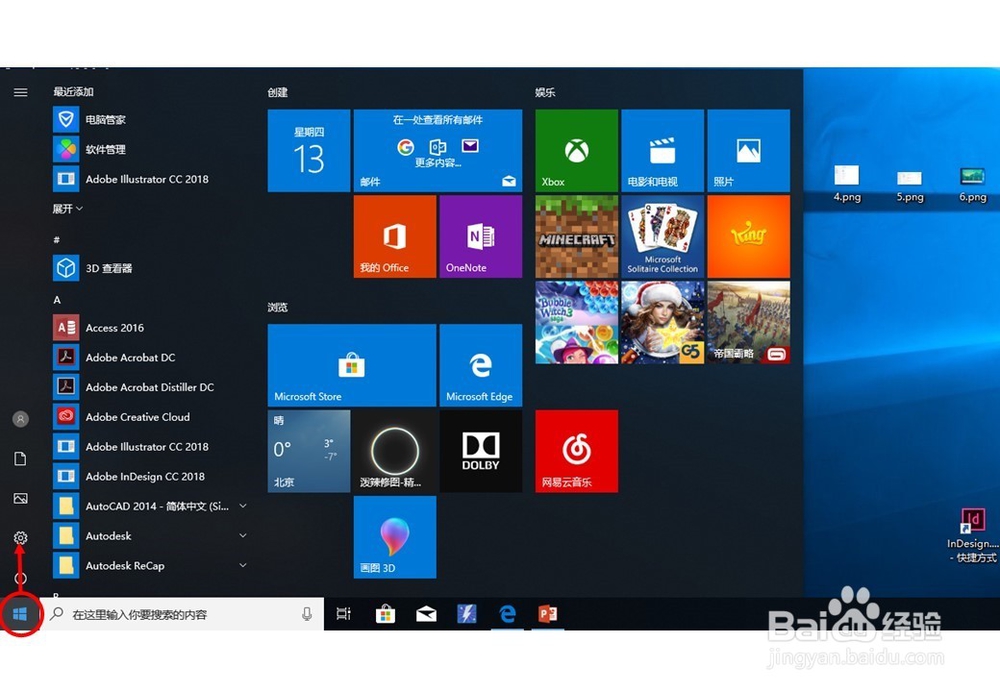Screen dimensions: 1000x692
Task: Open the 邮件 mail tile
Action: click(x=438, y=151)
